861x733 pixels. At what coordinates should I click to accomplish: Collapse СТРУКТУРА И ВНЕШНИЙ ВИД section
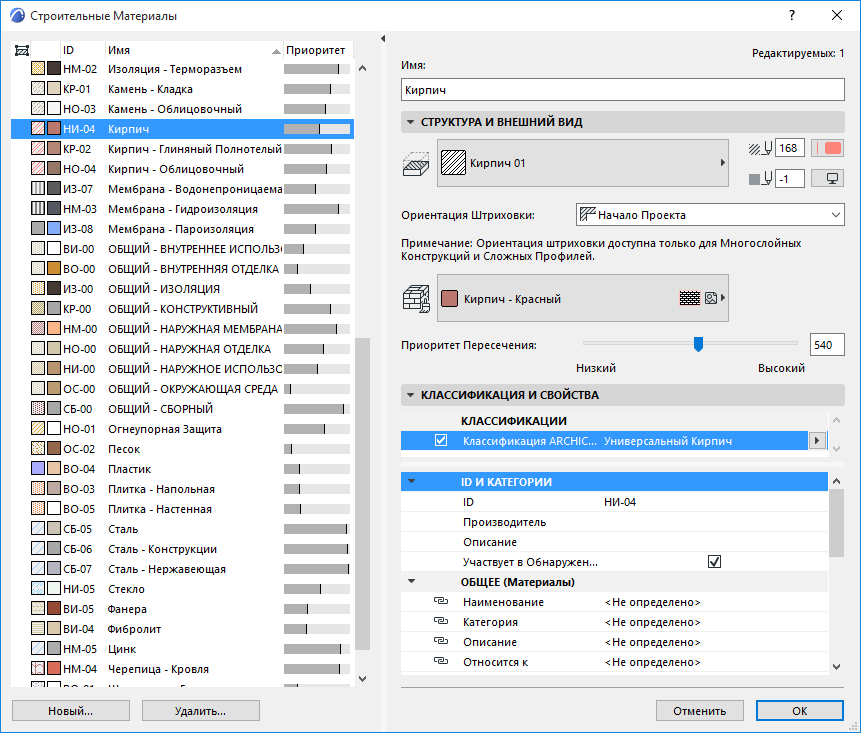pyautogui.click(x=410, y=122)
